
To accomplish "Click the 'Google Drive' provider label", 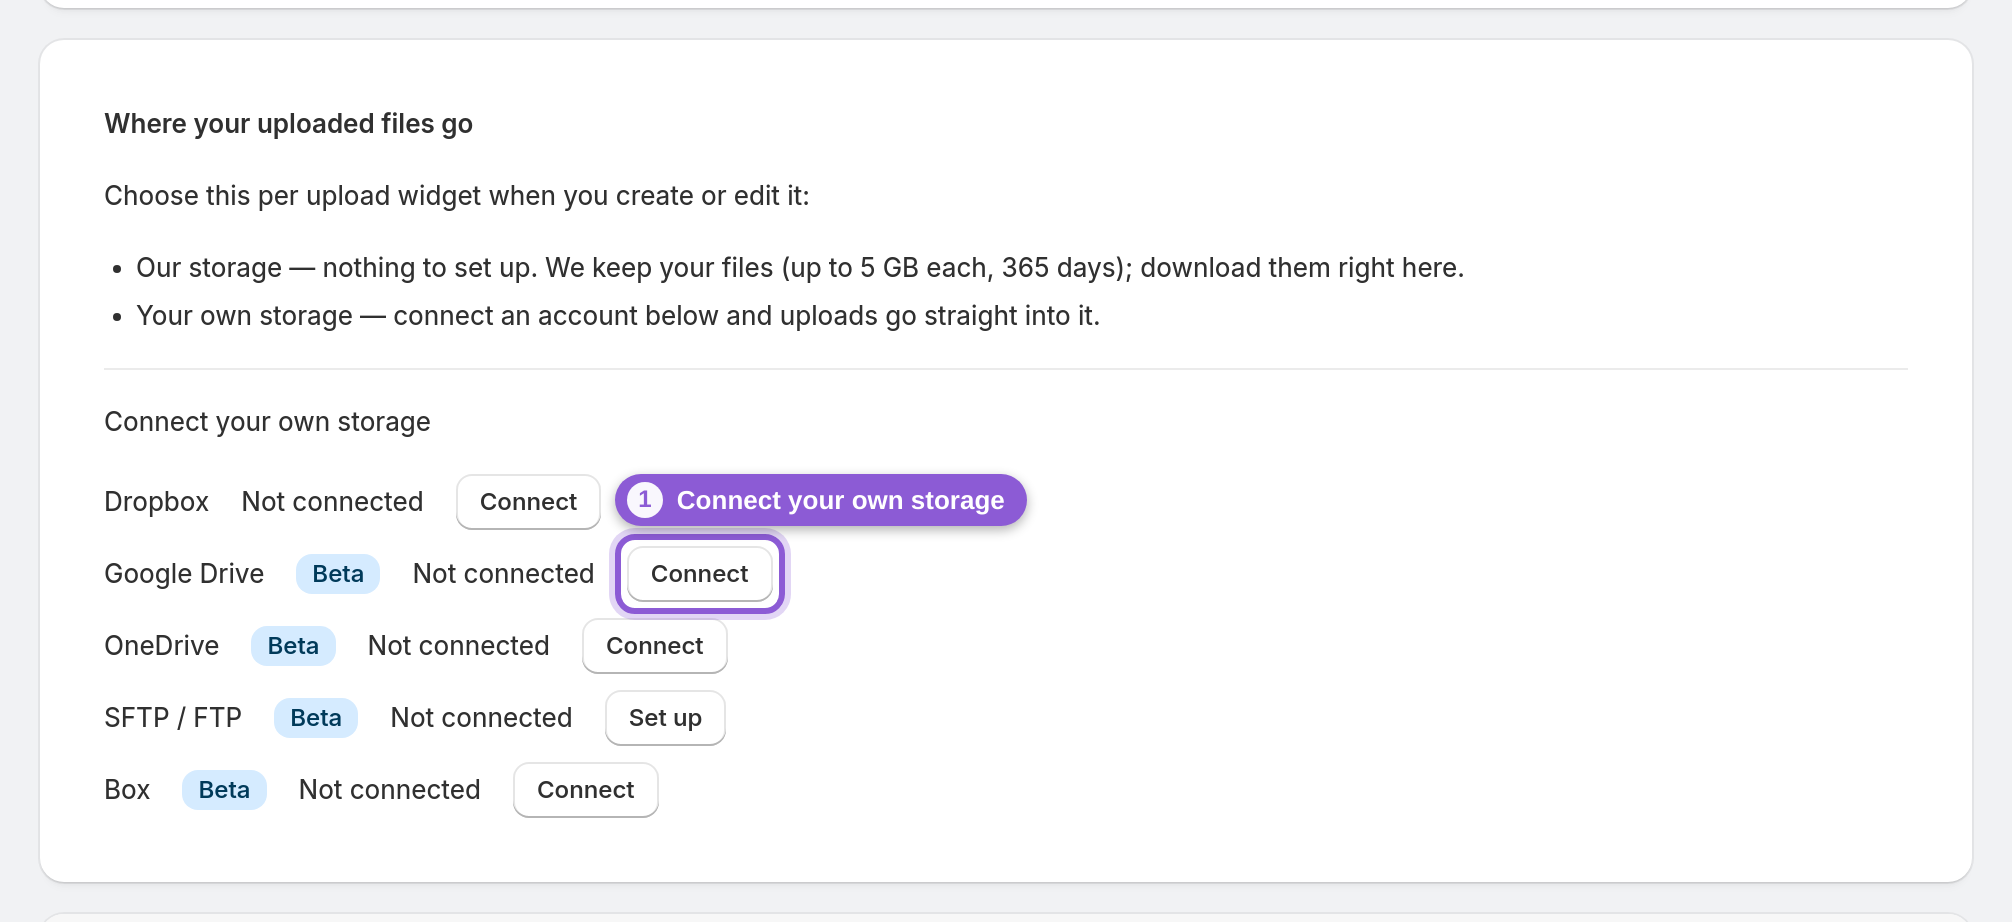I will pyautogui.click(x=184, y=574).
